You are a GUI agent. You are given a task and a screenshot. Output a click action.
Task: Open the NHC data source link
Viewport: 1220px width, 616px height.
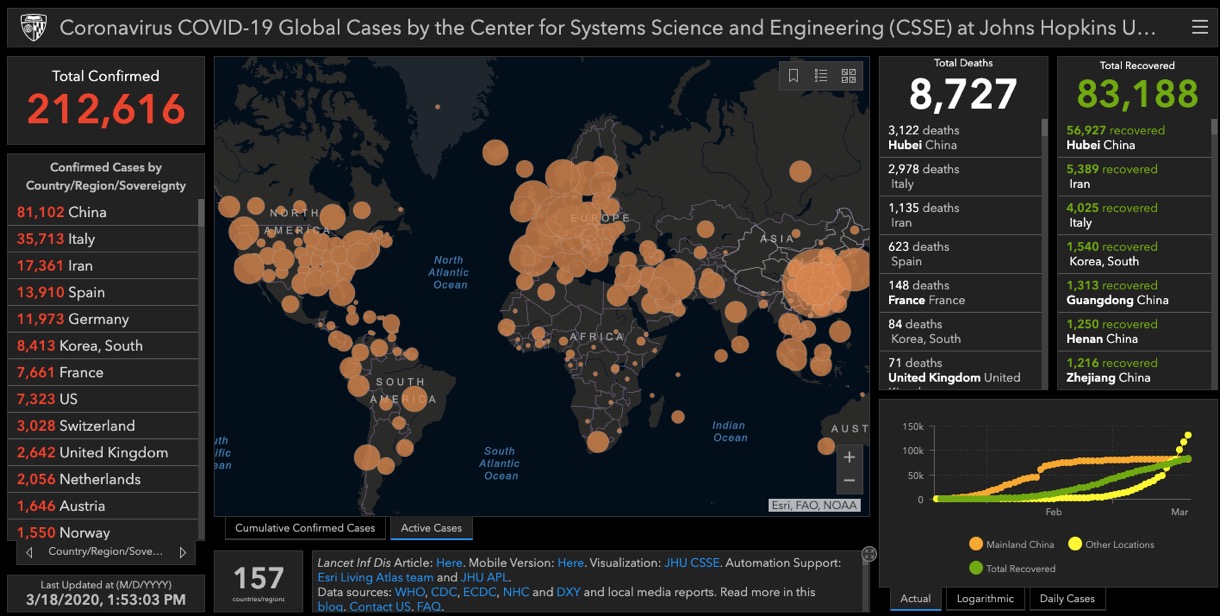(x=516, y=592)
